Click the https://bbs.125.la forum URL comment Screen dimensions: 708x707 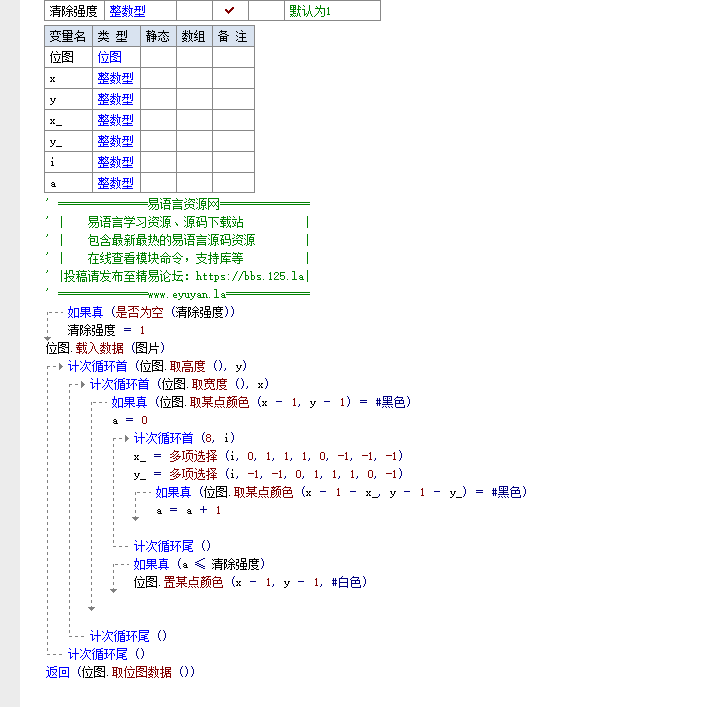[250, 276]
